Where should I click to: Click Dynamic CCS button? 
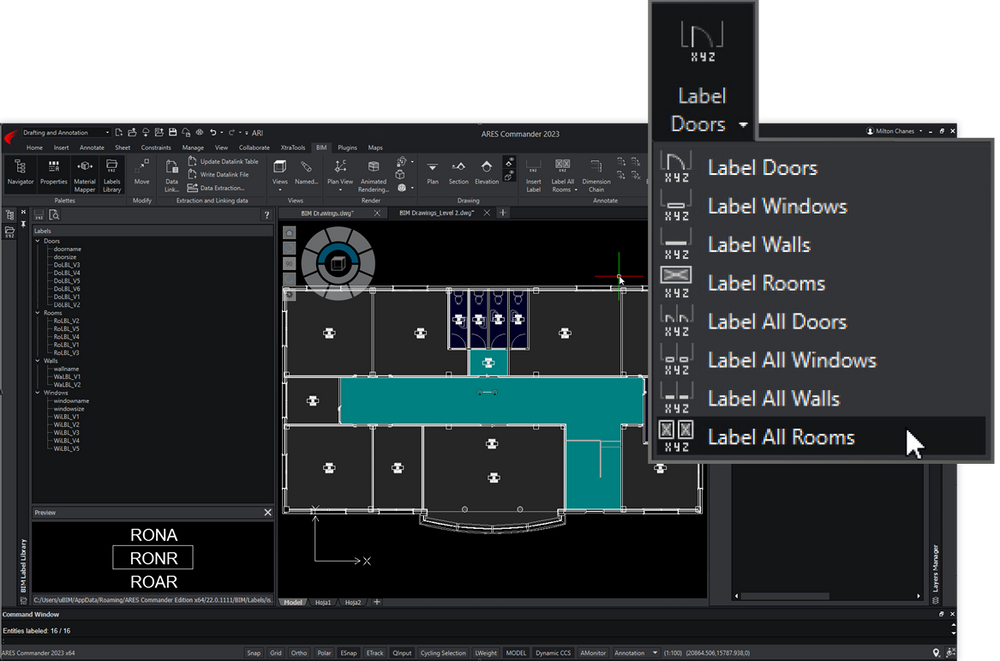pyautogui.click(x=553, y=653)
